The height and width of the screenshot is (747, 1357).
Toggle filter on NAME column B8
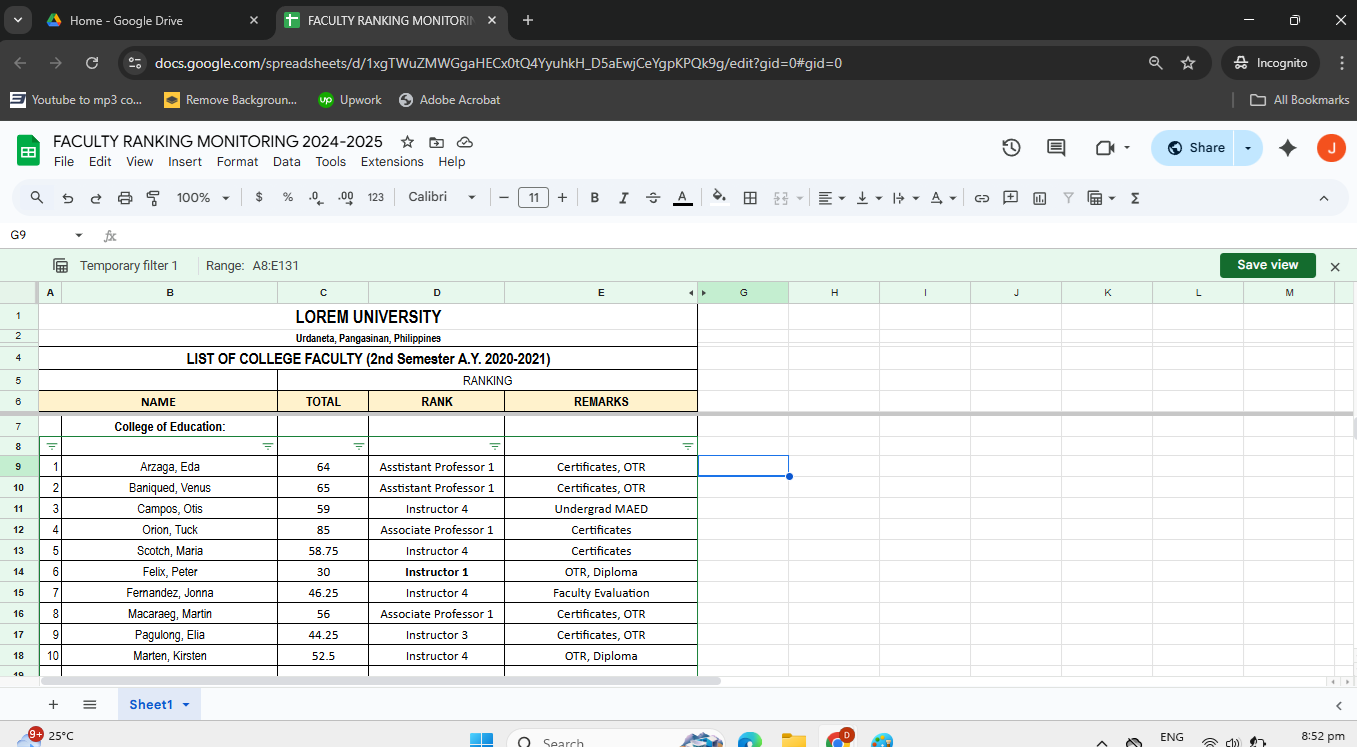268,446
